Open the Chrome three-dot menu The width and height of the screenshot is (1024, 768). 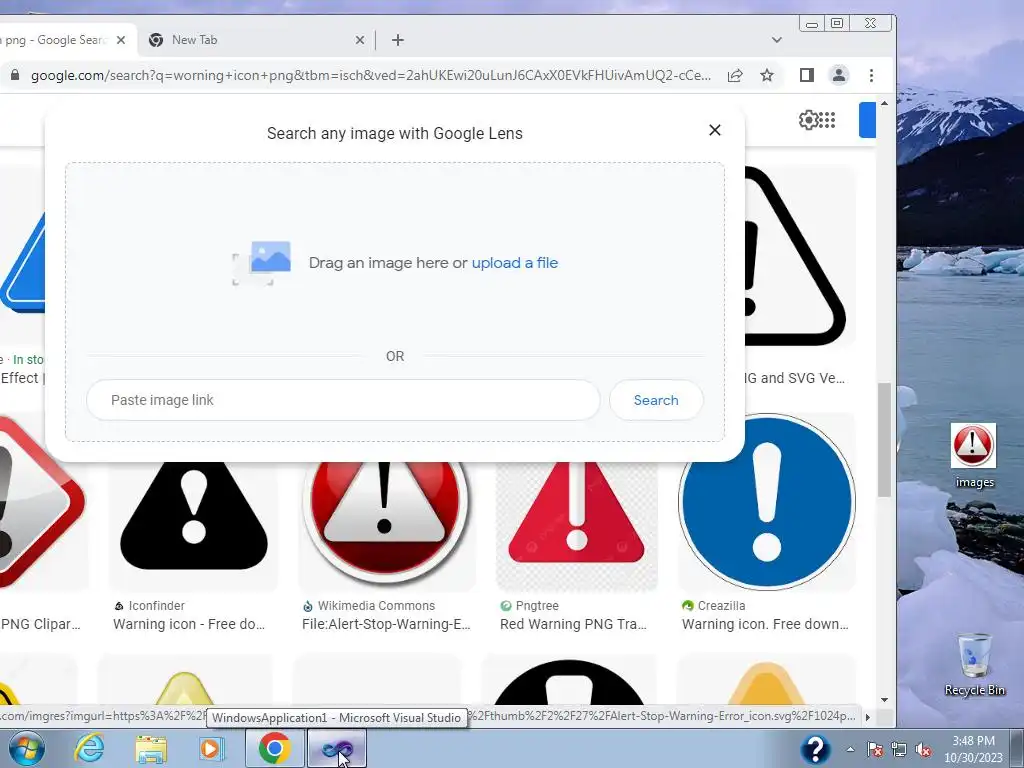pyautogui.click(x=871, y=75)
